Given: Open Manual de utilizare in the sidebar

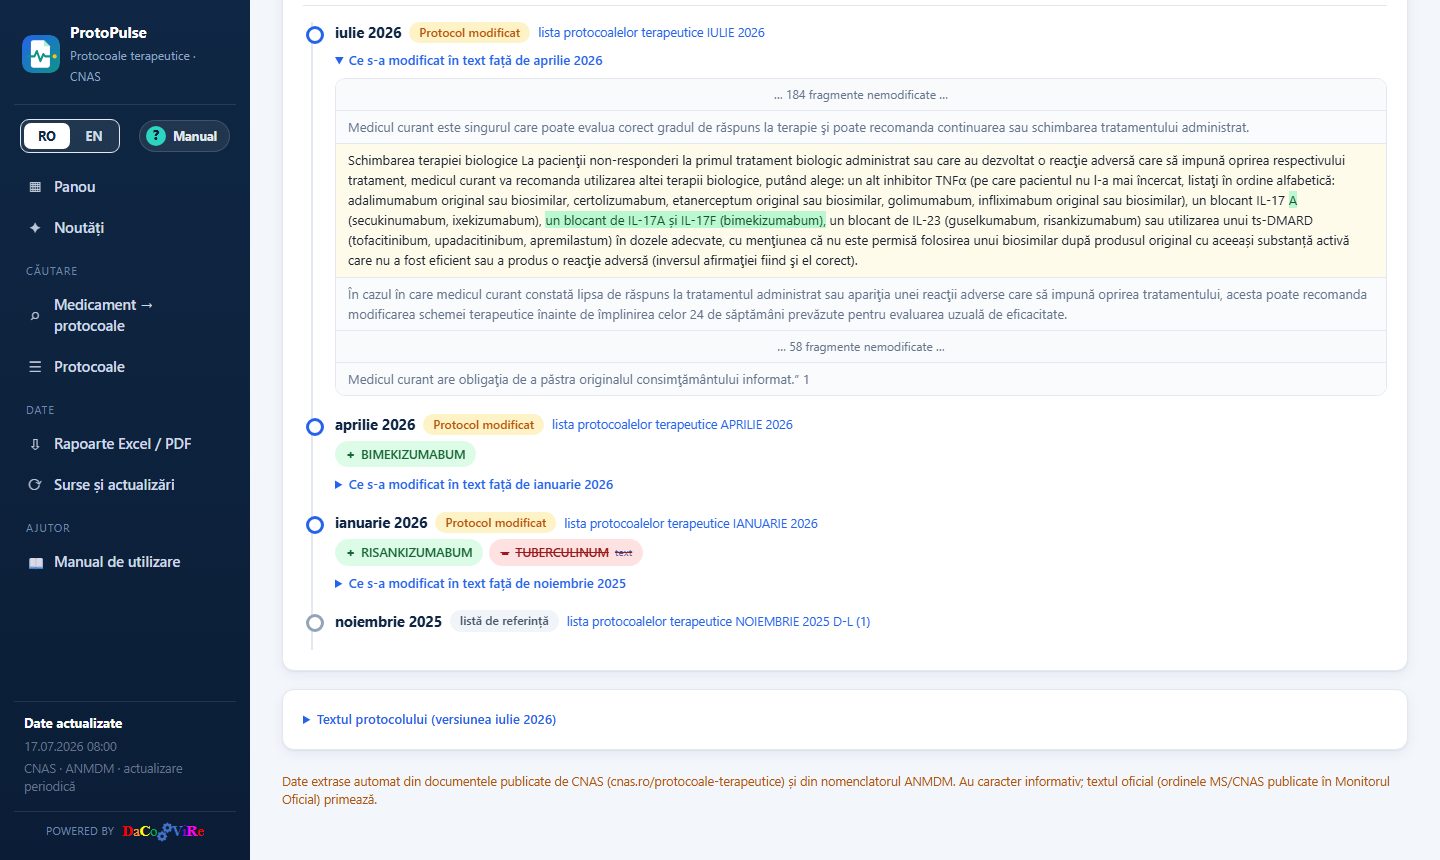Looking at the screenshot, I should [125, 562].
